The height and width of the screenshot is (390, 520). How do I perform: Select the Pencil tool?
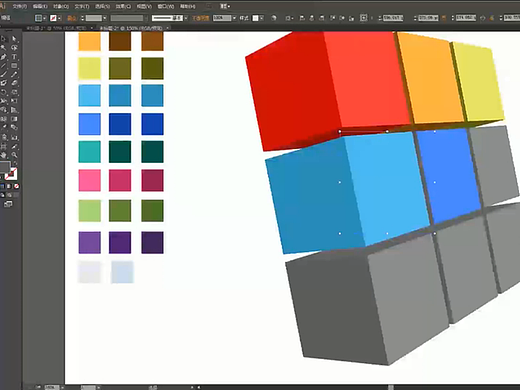[14, 74]
